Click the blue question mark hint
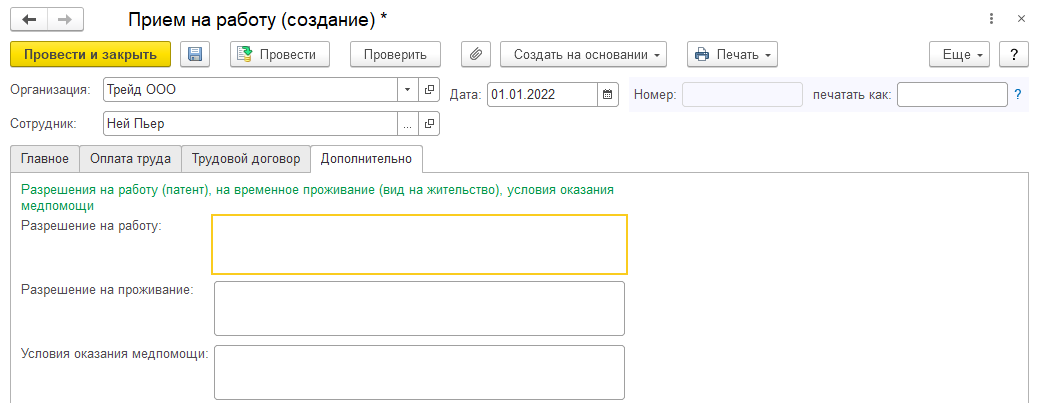Viewport: 1044px width, 403px height. tap(1018, 95)
